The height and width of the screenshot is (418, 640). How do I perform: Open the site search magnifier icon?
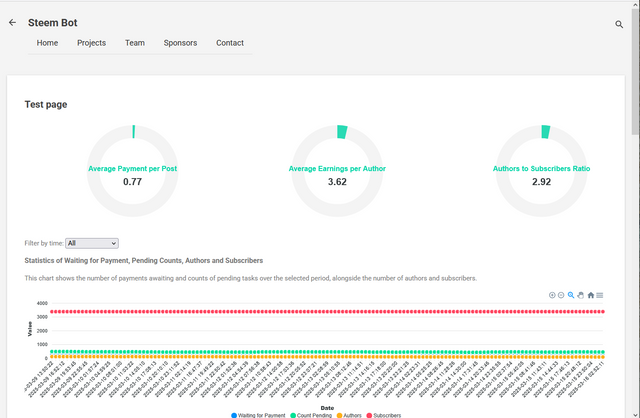[x=619, y=24]
